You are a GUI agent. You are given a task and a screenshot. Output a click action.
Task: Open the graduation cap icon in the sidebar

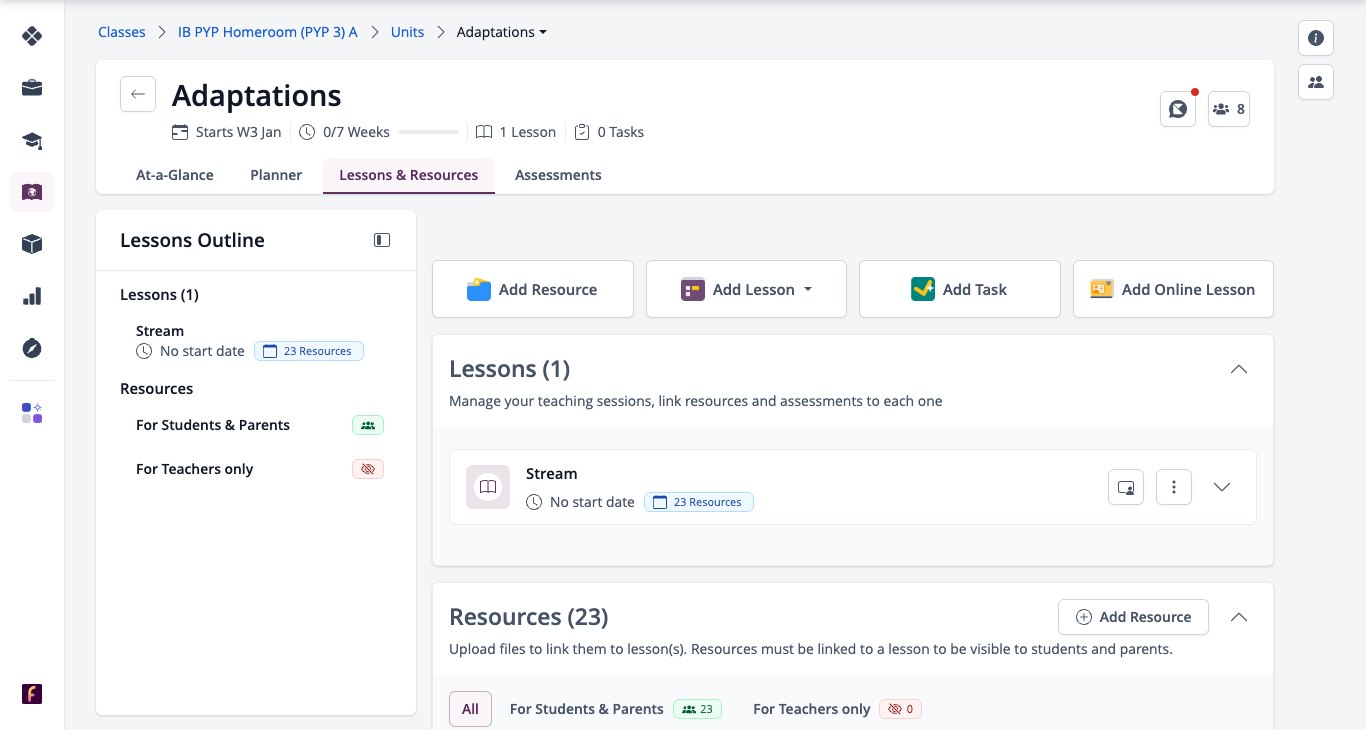(32, 140)
